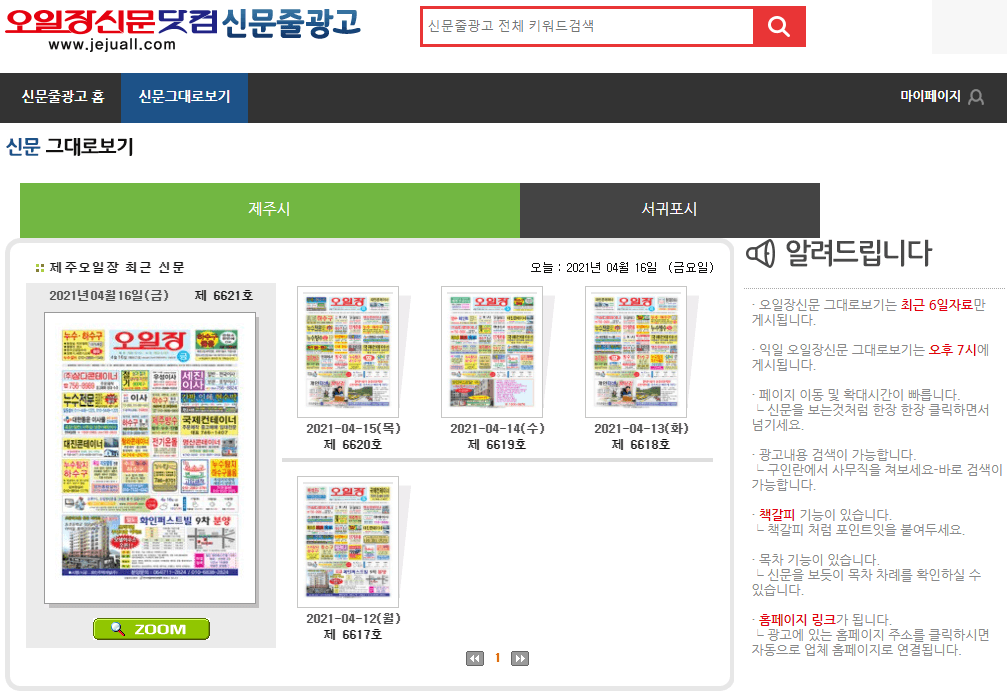Open the 신문그대로보기 menu item
Image resolution: width=1007 pixels, height=693 pixels.
click(x=184, y=97)
